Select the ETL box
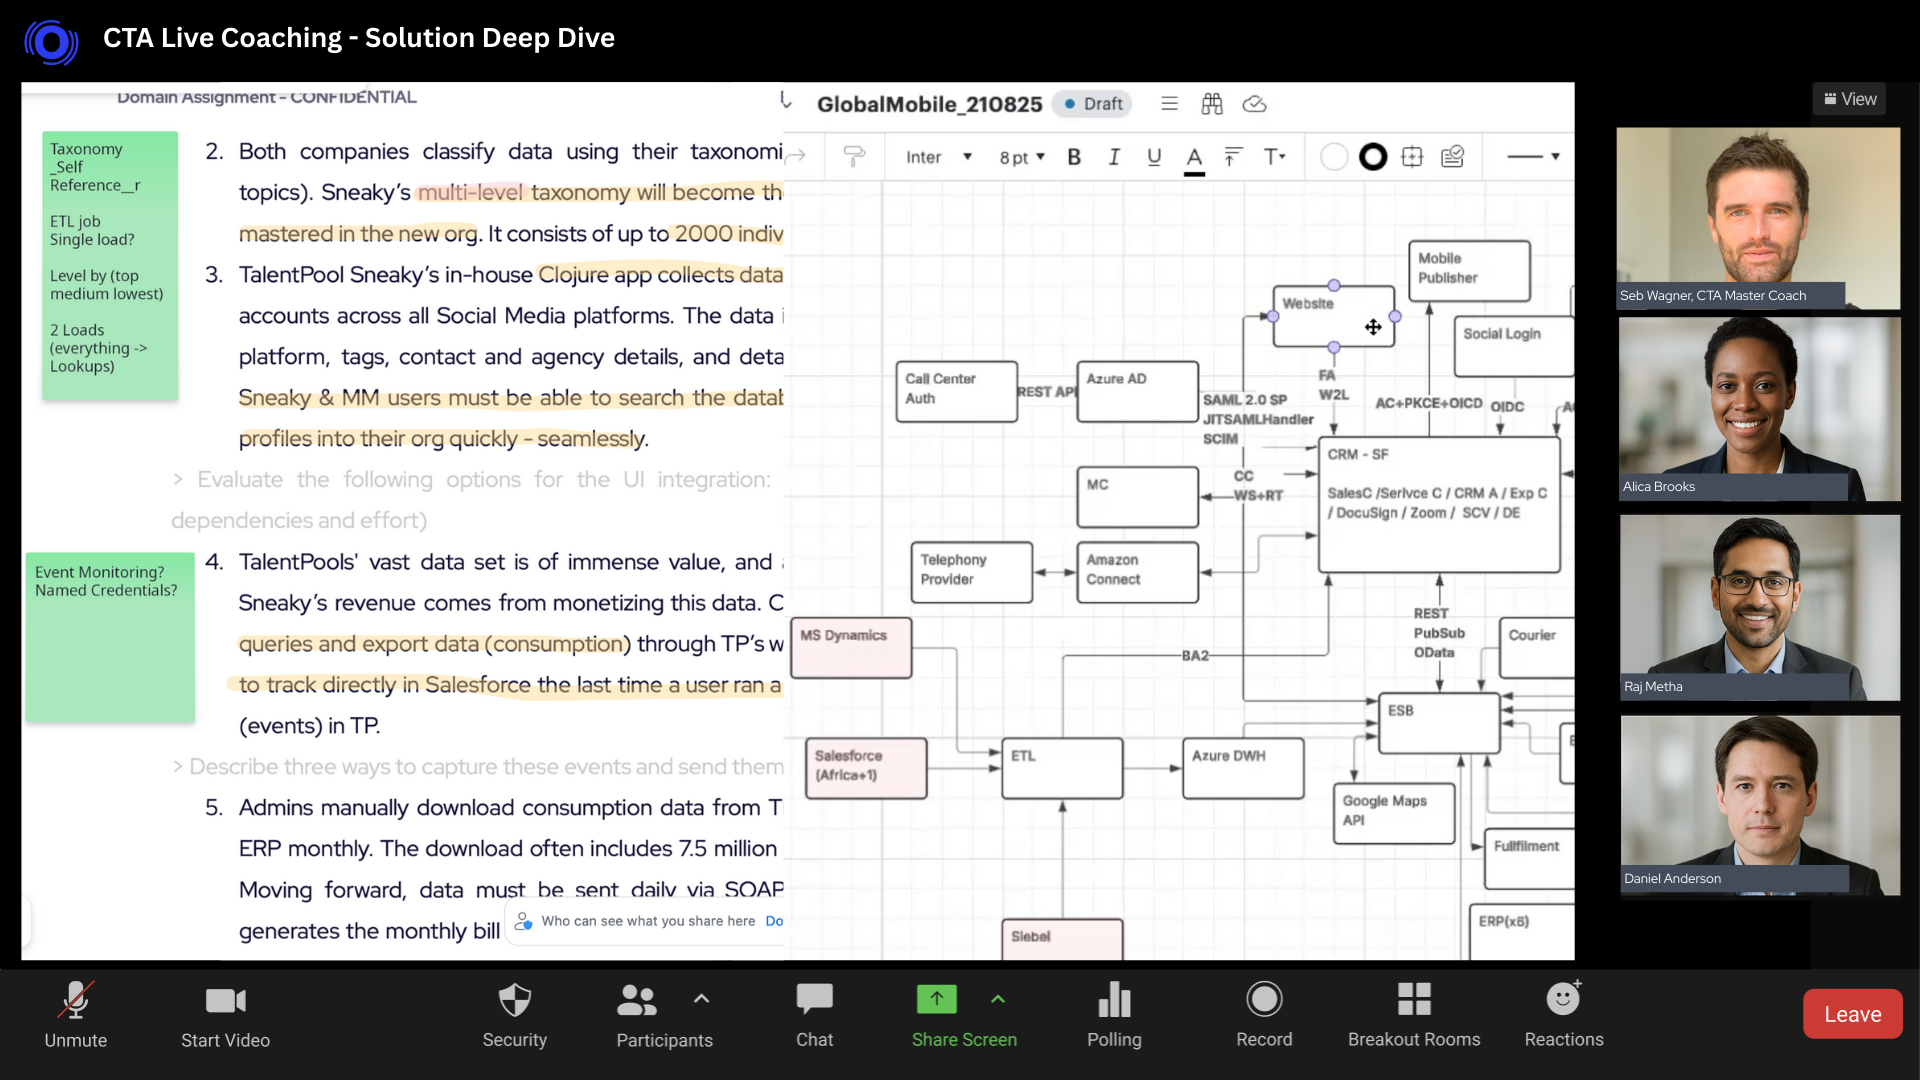Screen dimensions: 1920x1080 [1062, 768]
